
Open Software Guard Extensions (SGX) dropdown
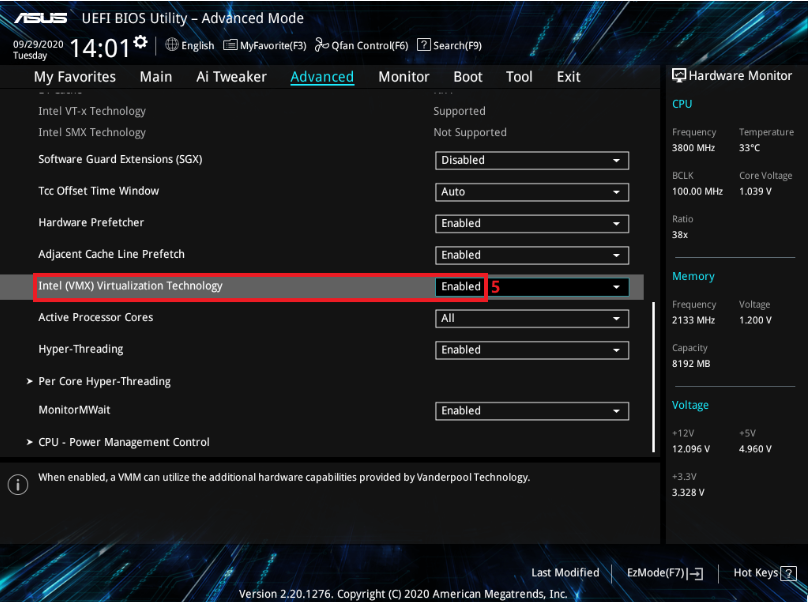point(532,160)
